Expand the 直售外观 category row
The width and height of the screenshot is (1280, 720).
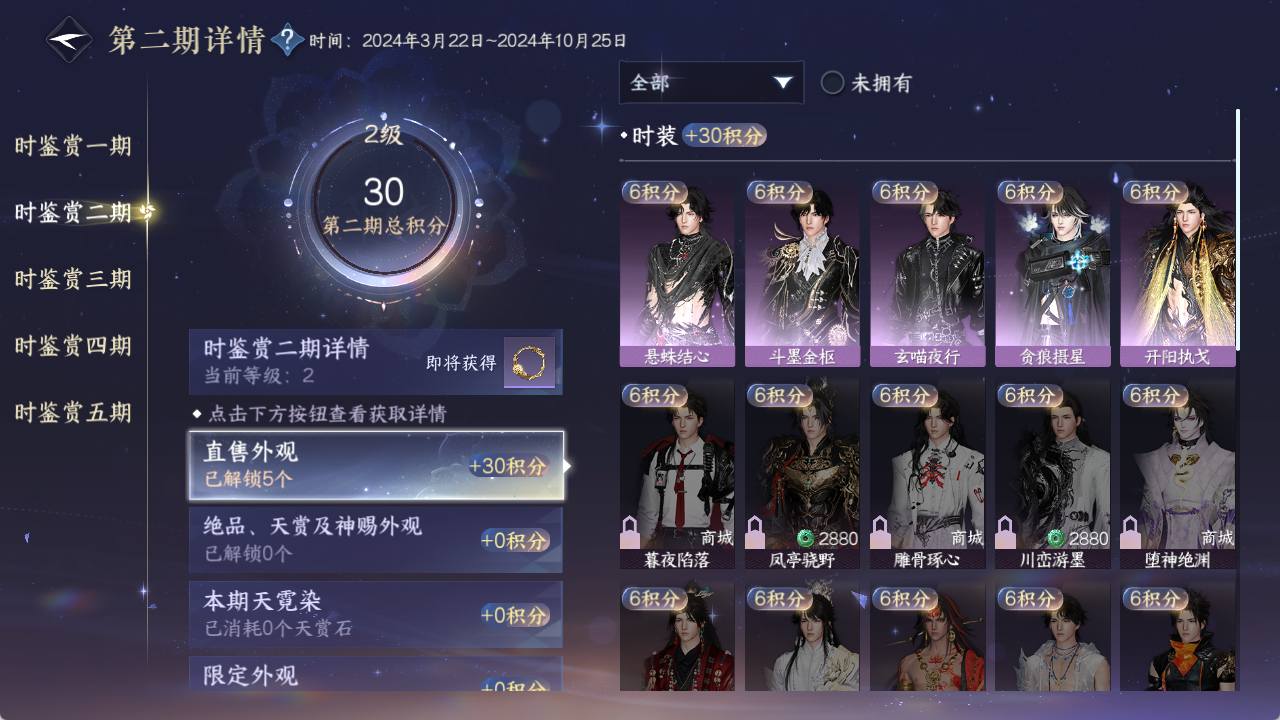[x=376, y=465]
